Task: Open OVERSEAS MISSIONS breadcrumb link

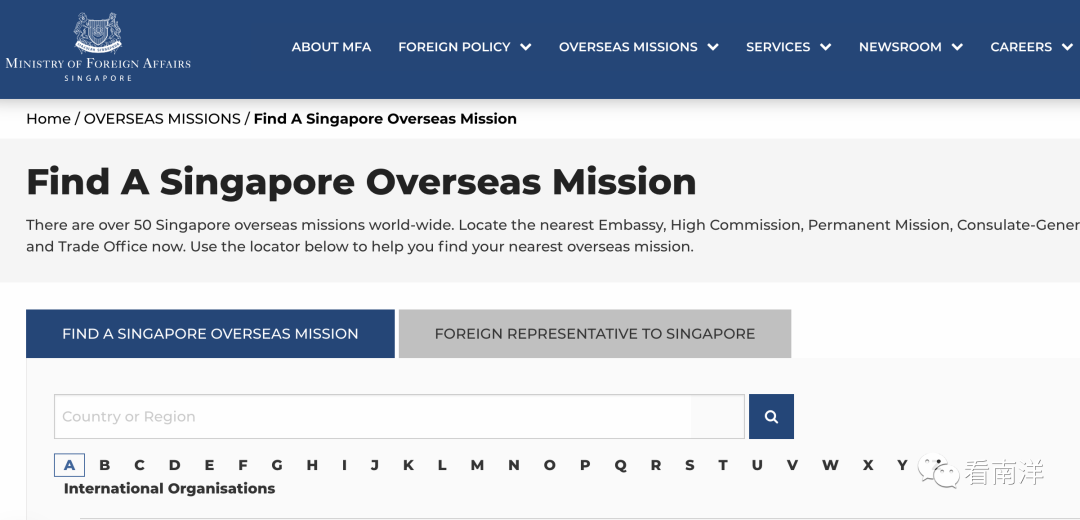Action: [x=162, y=118]
